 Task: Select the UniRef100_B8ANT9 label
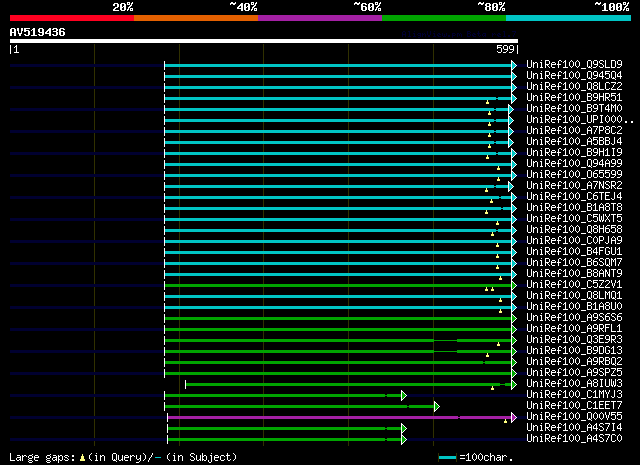pyautogui.click(x=574, y=274)
